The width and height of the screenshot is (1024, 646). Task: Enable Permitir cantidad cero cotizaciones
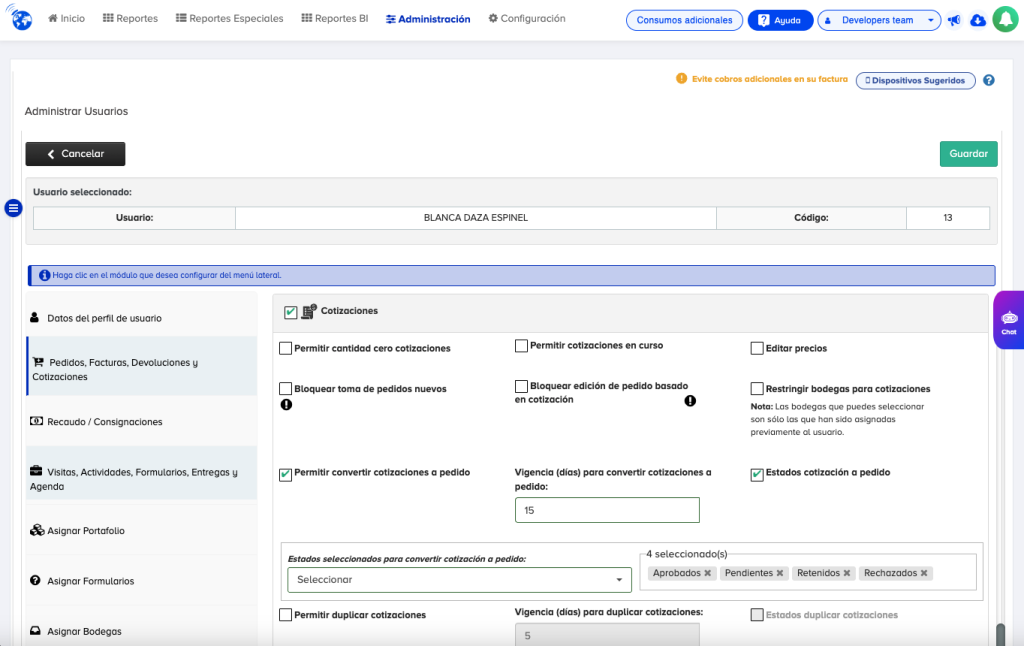(x=287, y=348)
